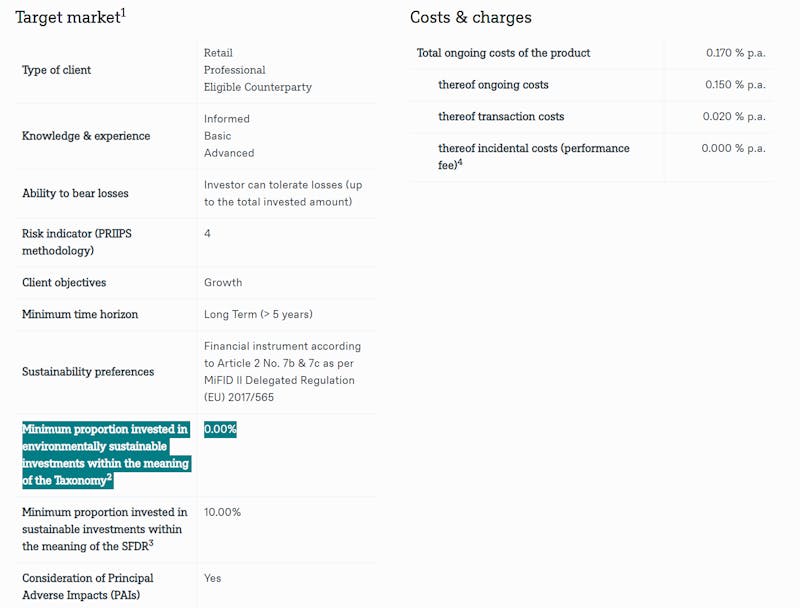Click the 0.000 % p.a. incidental costs value
Viewport: 800px width, 608px height.
[733, 148]
